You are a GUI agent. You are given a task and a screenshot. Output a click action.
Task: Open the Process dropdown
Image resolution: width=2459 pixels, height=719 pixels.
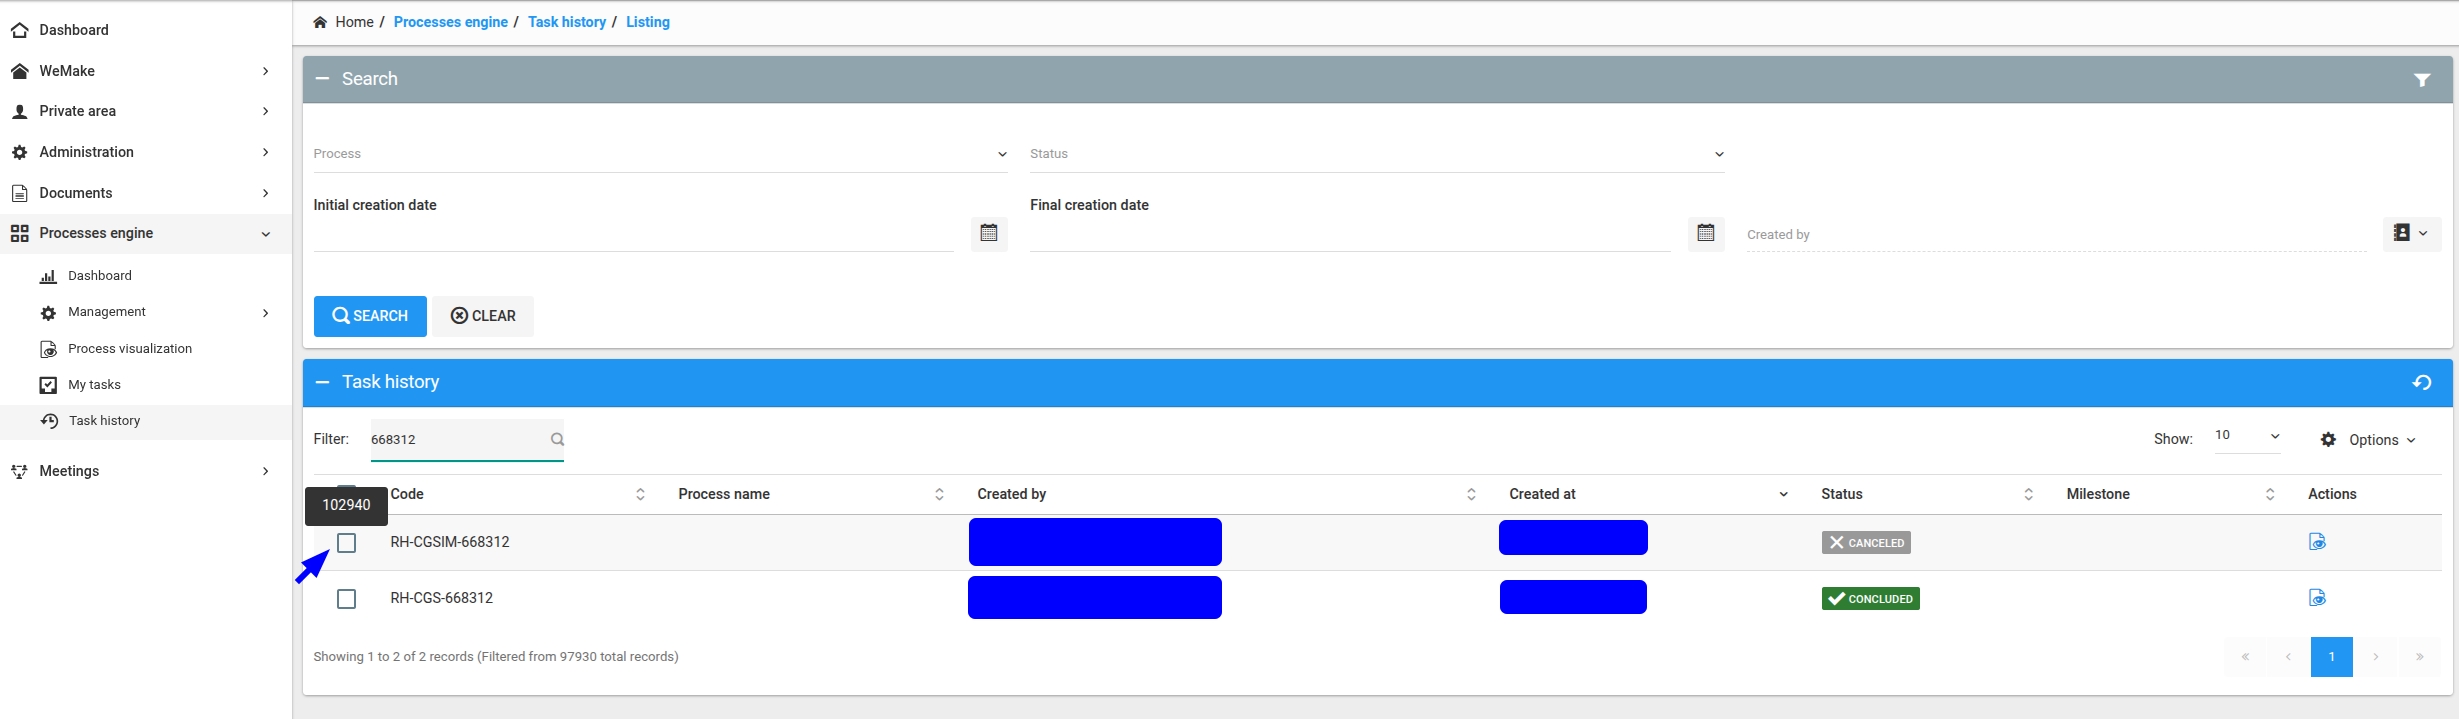coord(660,154)
